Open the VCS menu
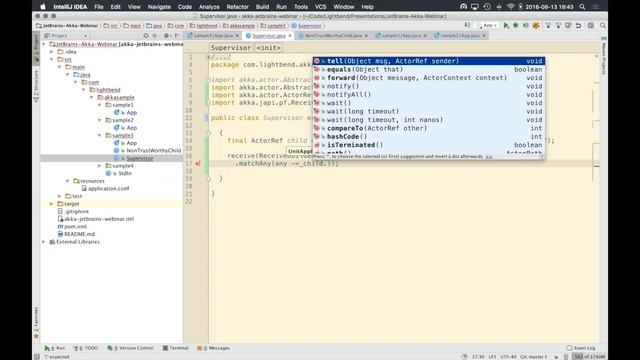The width and height of the screenshot is (640, 360). [x=320, y=7]
